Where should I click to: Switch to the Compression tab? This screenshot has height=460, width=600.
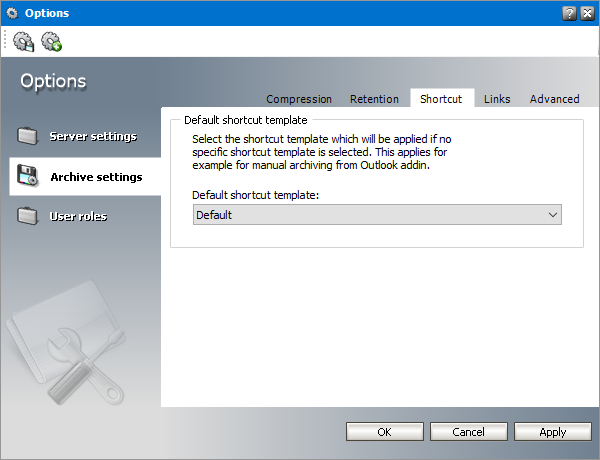click(299, 99)
